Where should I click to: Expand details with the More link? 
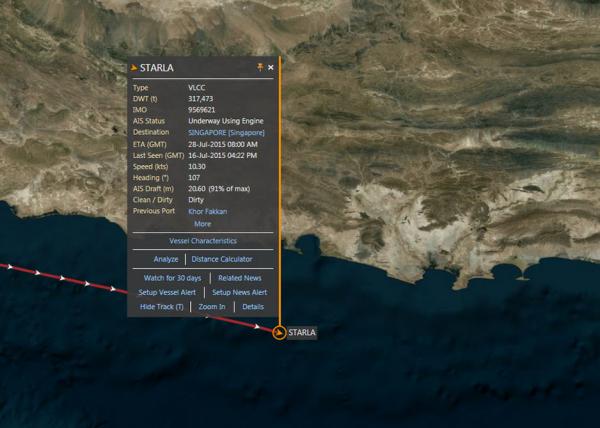(202, 224)
